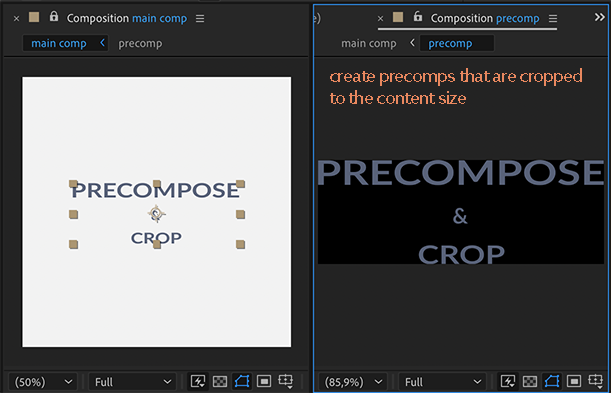Open the 50% magnification dropdown
The image size is (611, 393).
(x=43, y=382)
